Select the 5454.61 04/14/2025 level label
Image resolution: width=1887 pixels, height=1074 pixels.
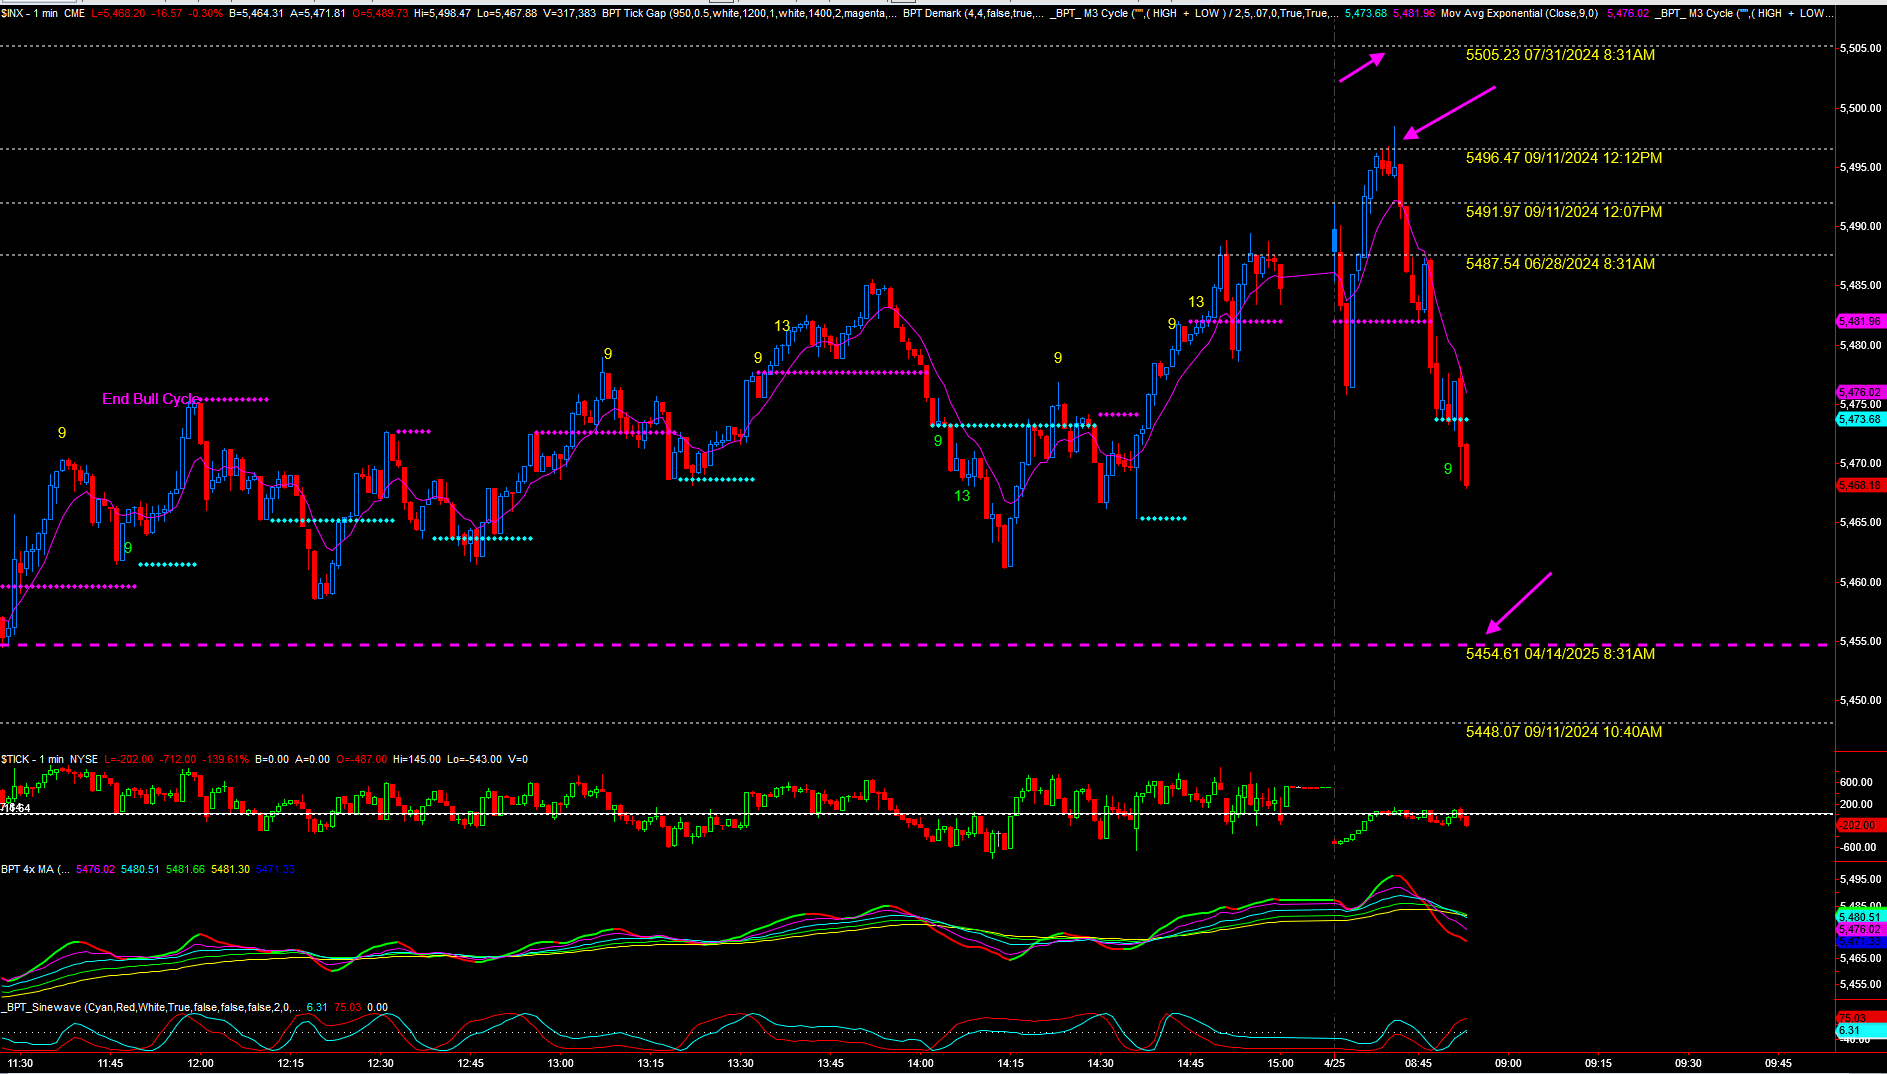tap(1559, 654)
